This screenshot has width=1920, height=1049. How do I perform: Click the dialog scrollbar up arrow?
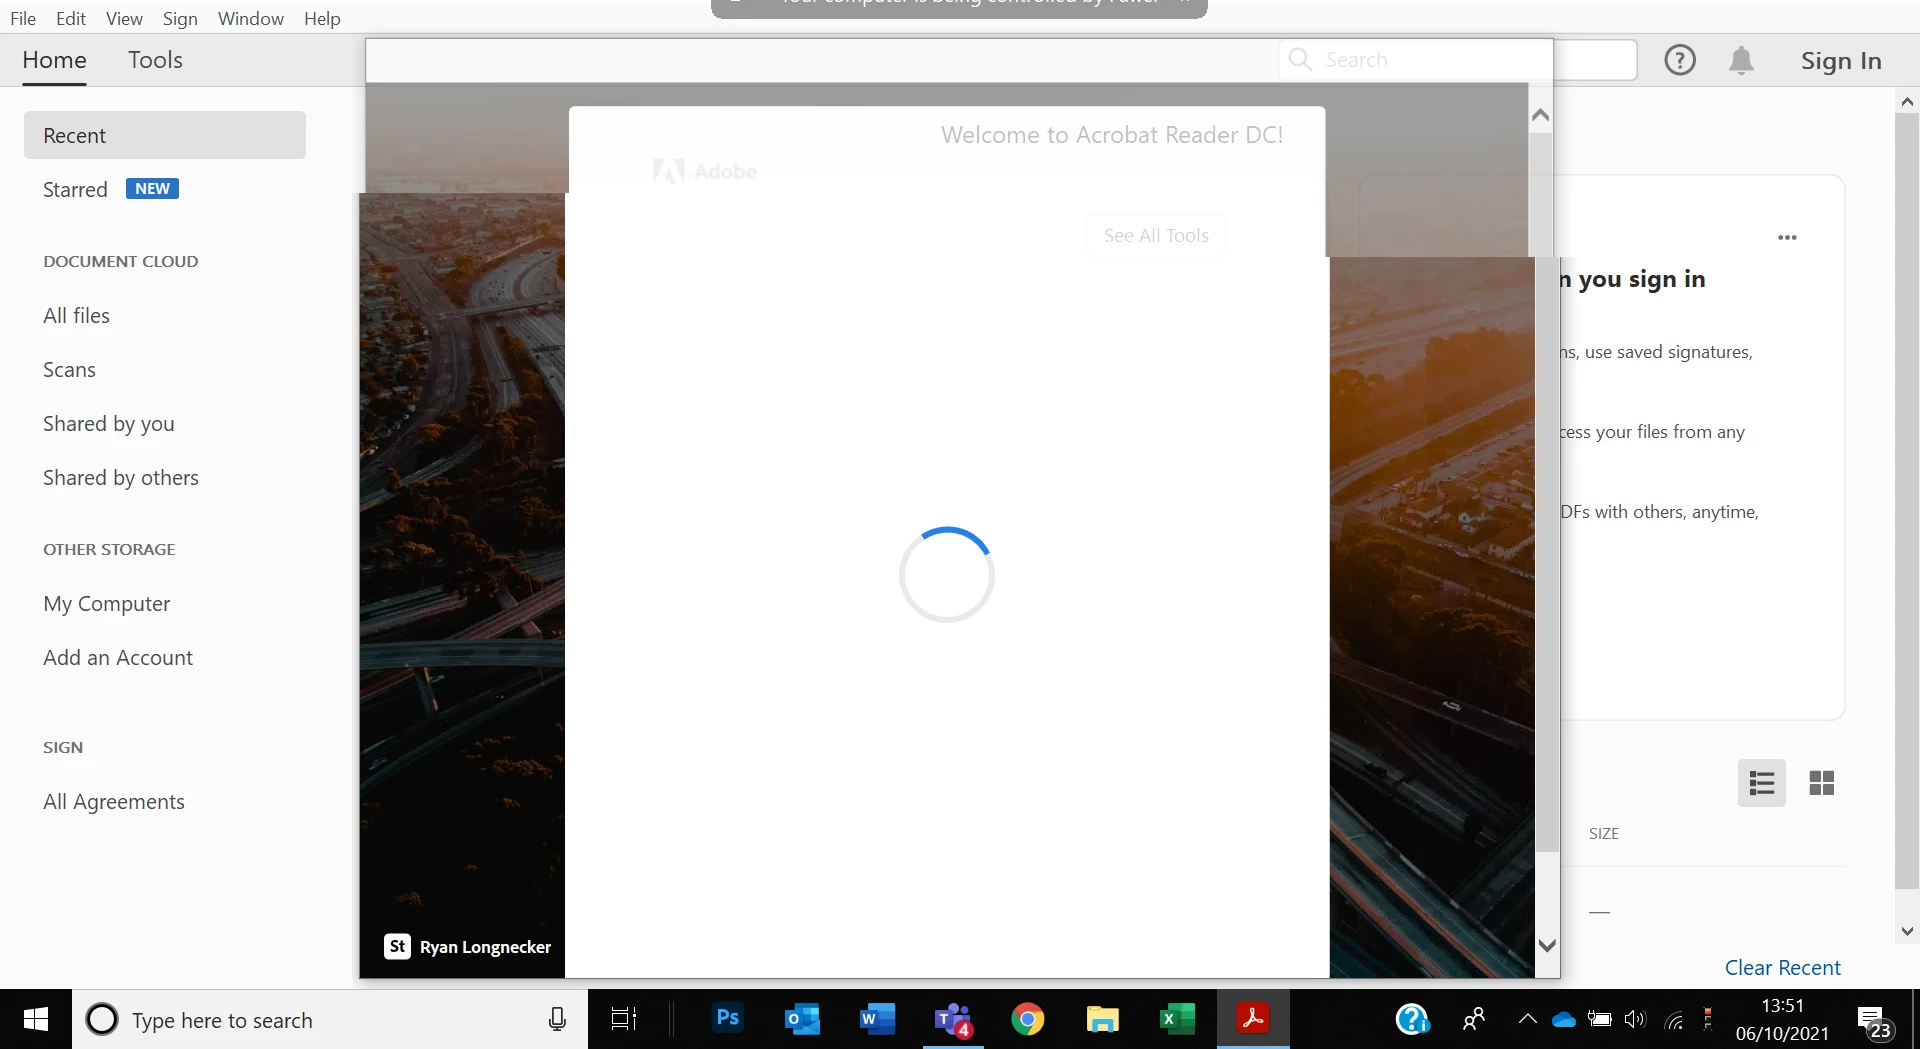[1541, 115]
